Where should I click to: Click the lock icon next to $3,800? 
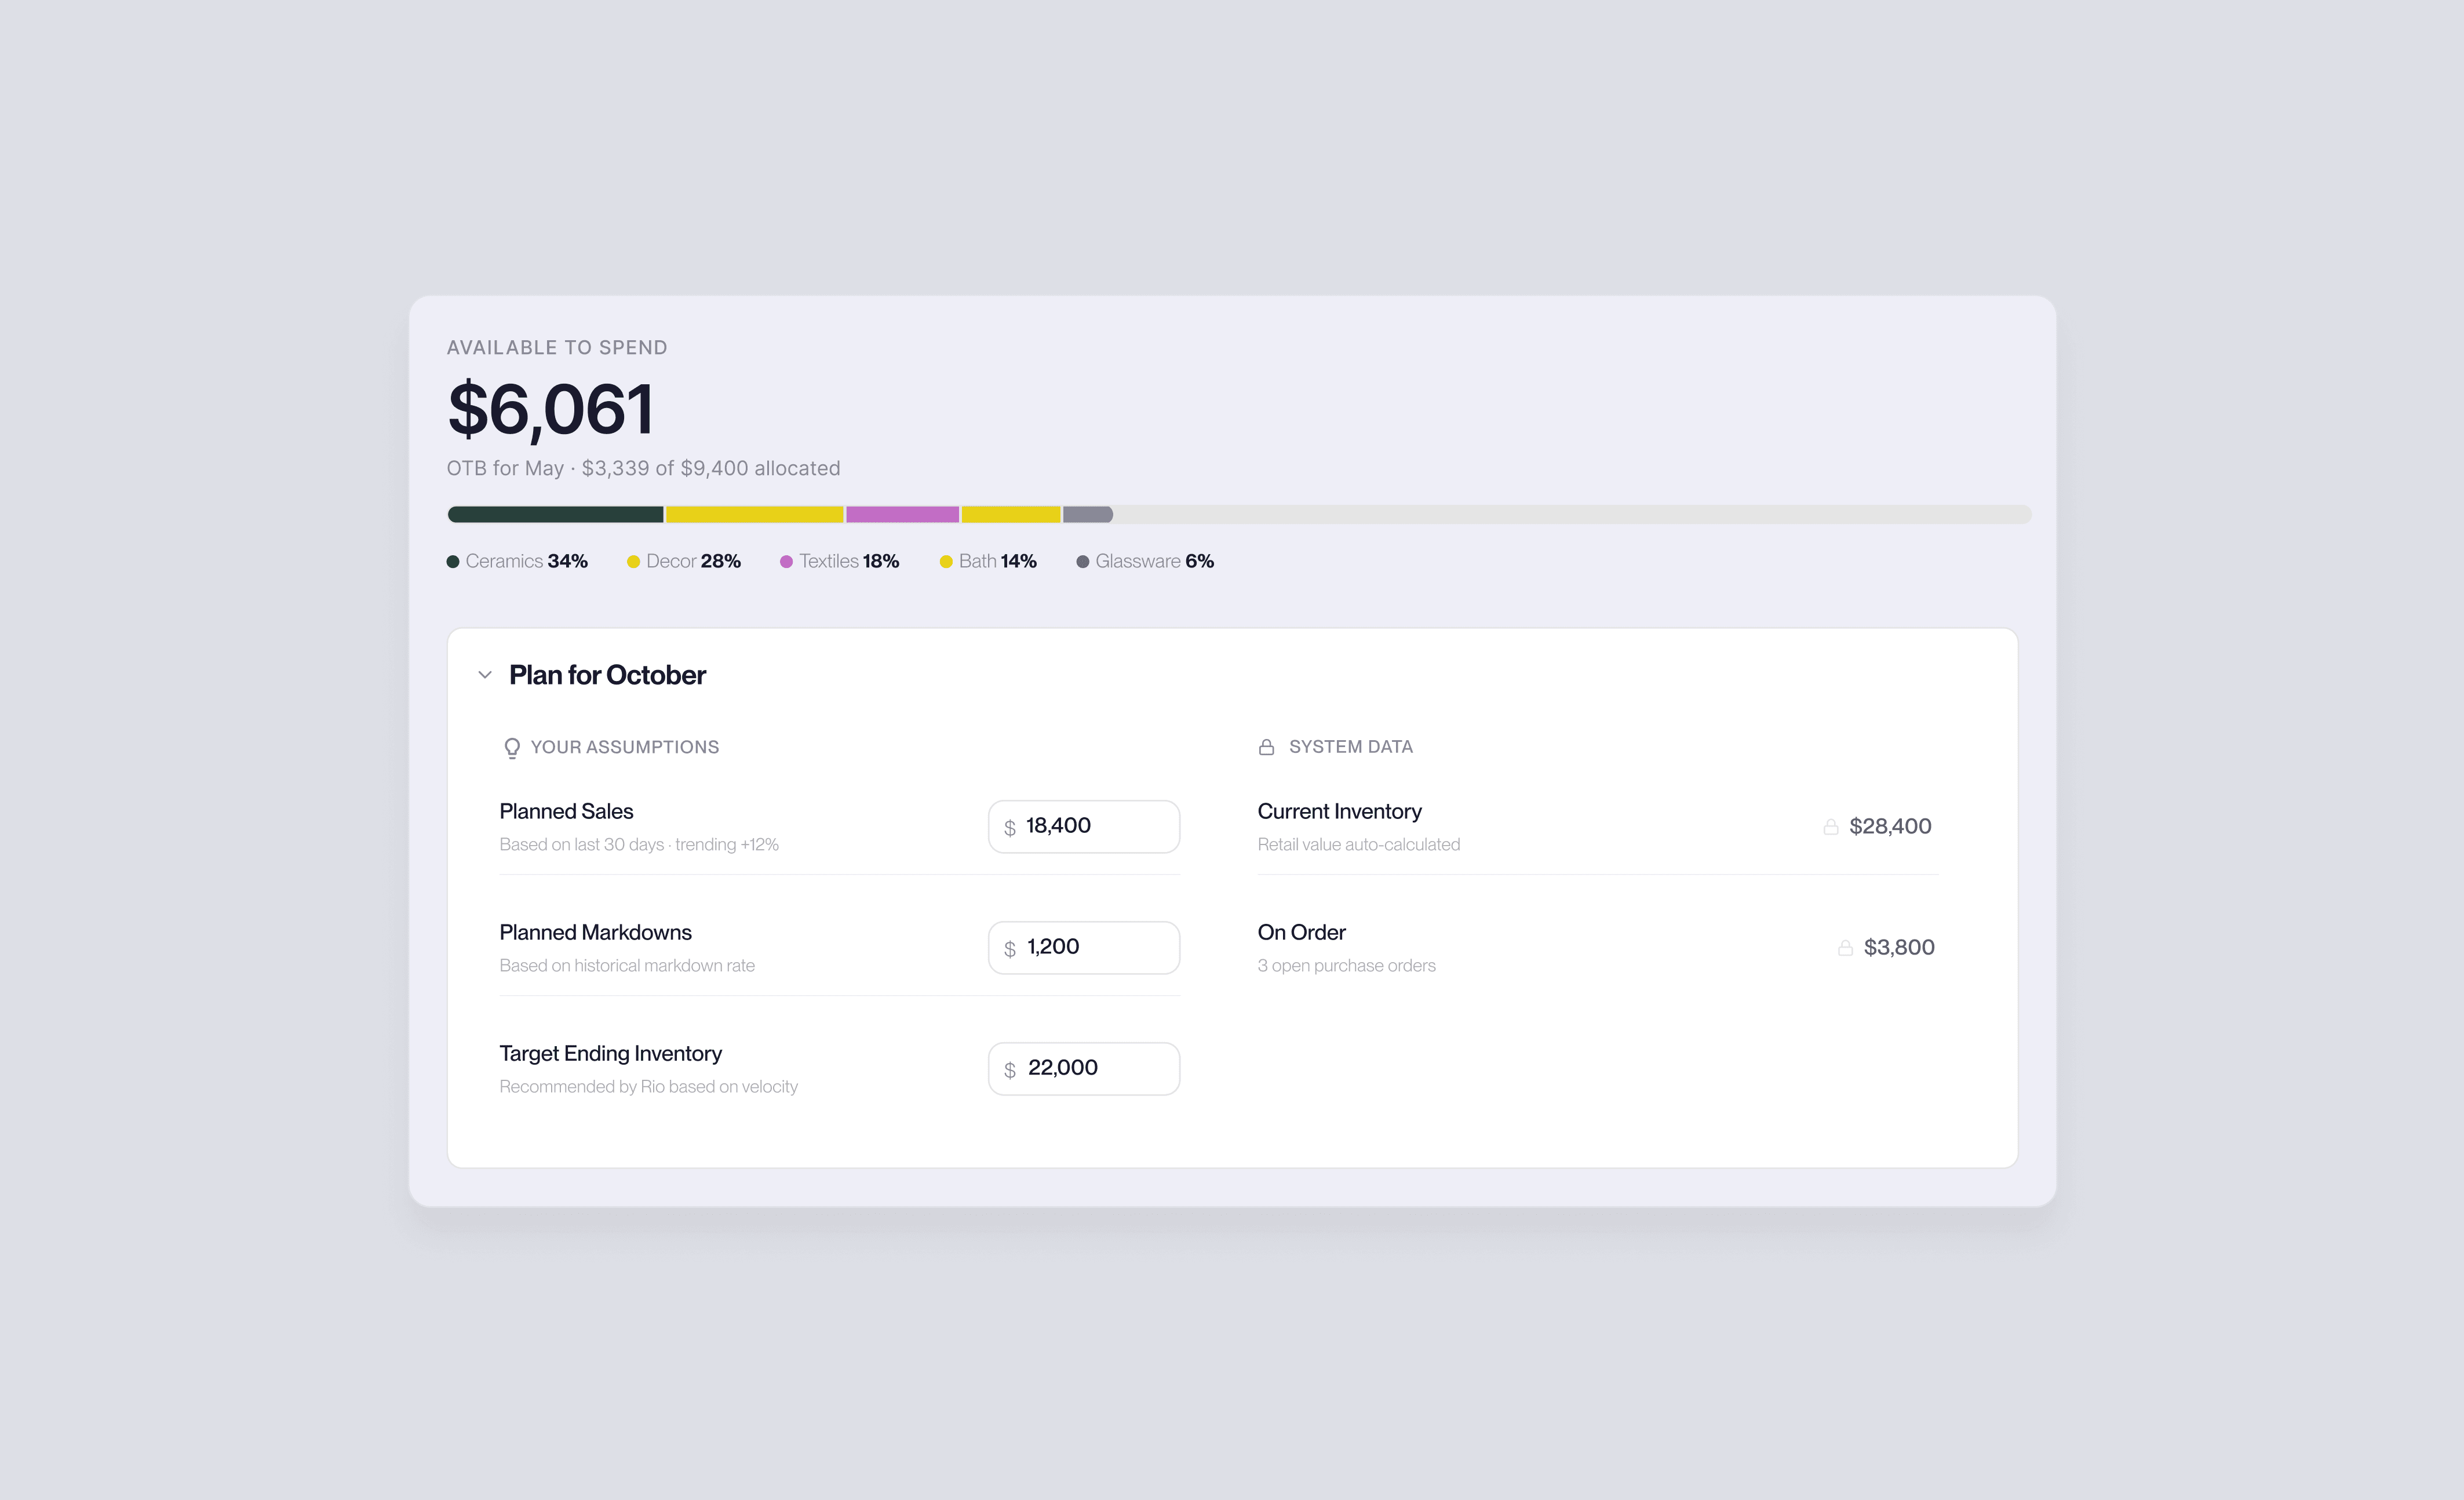(1845, 948)
